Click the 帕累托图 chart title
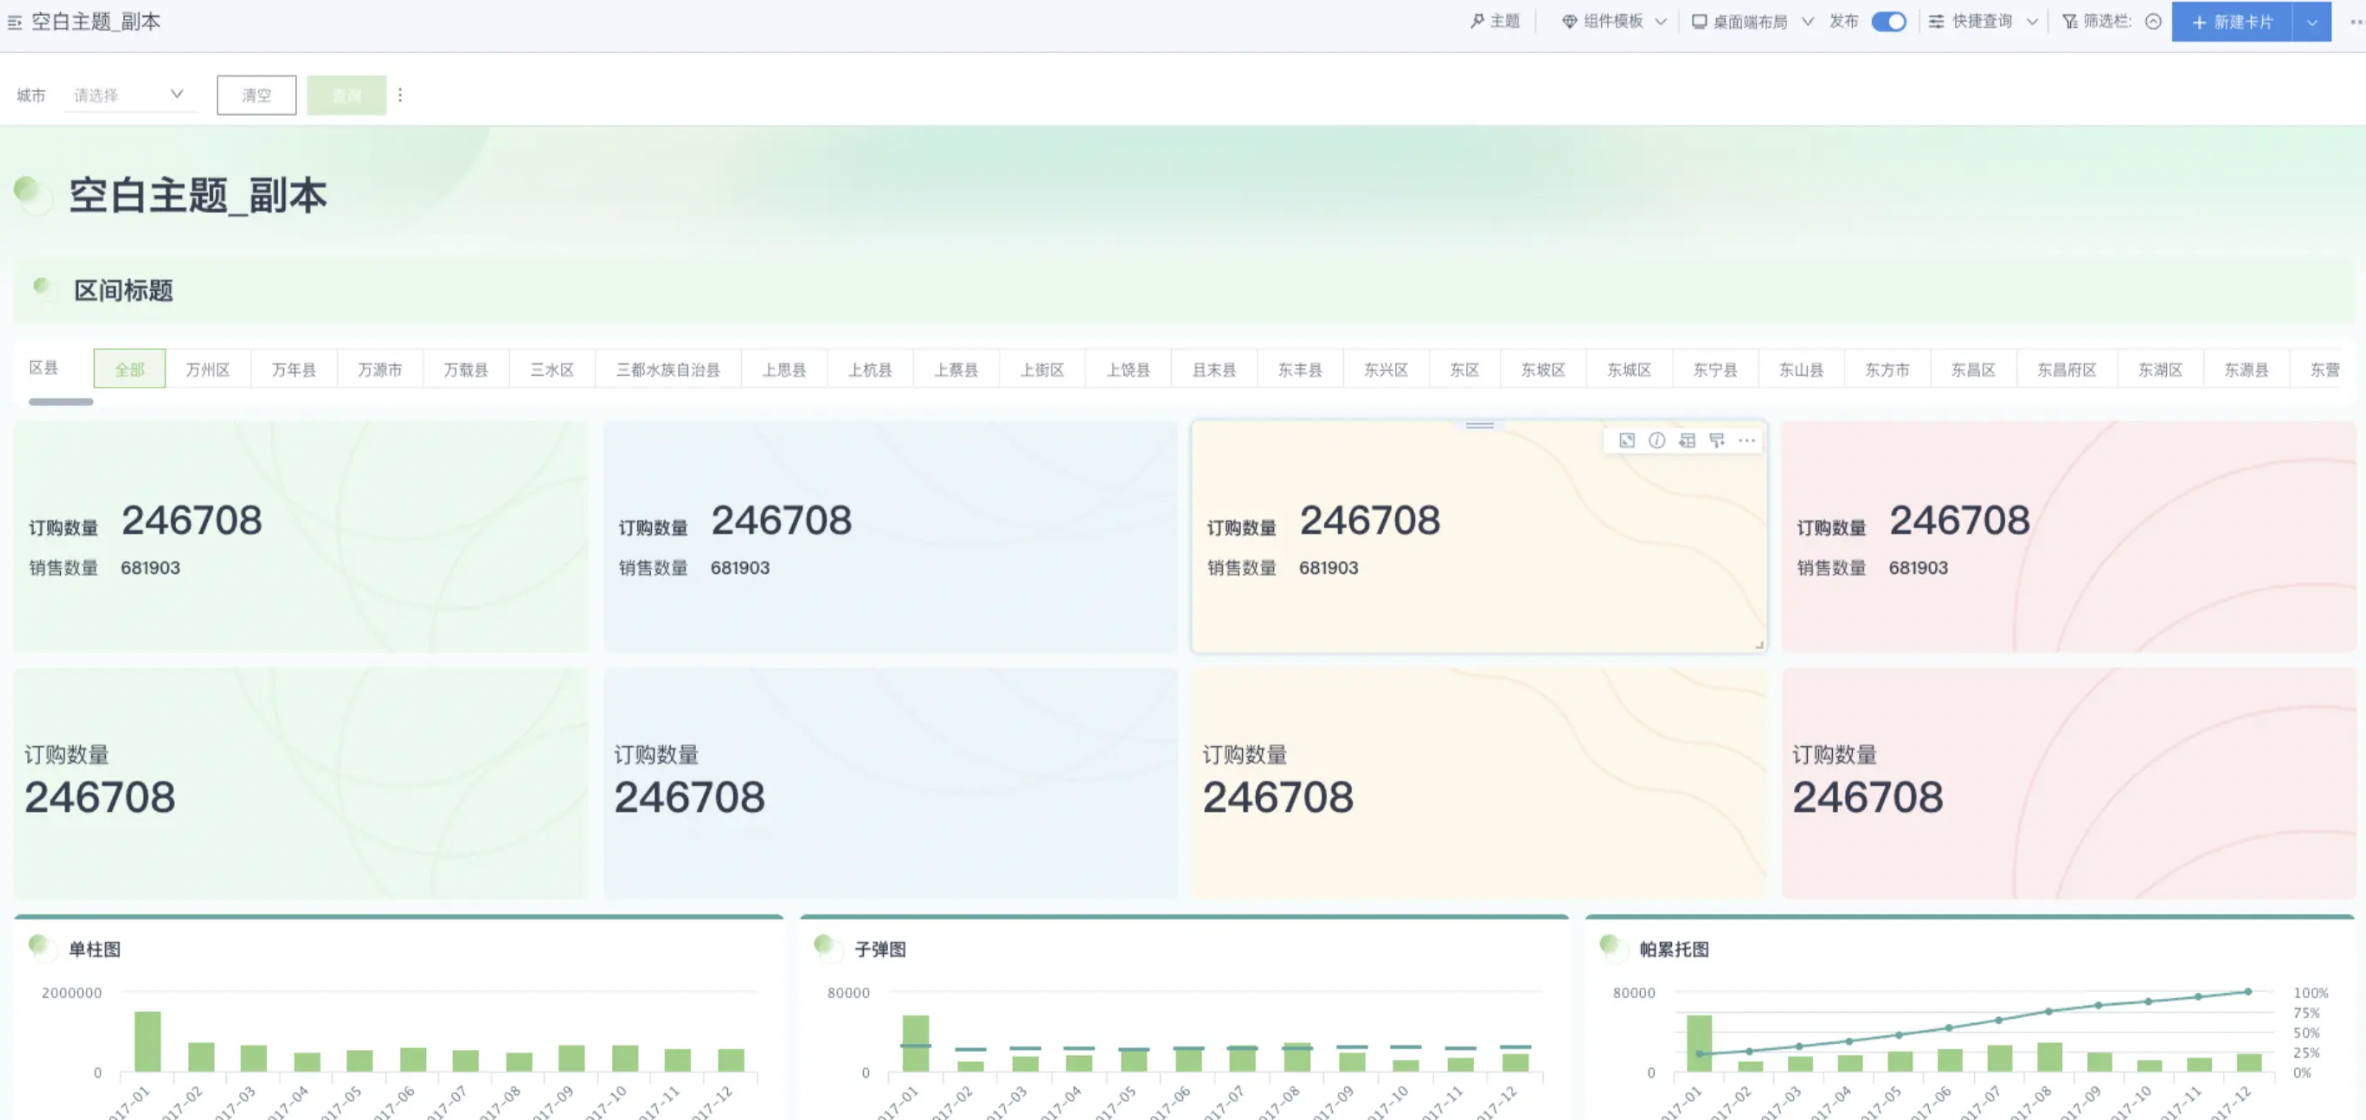This screenshot has height=1120, width=2366. [1674, 949]
